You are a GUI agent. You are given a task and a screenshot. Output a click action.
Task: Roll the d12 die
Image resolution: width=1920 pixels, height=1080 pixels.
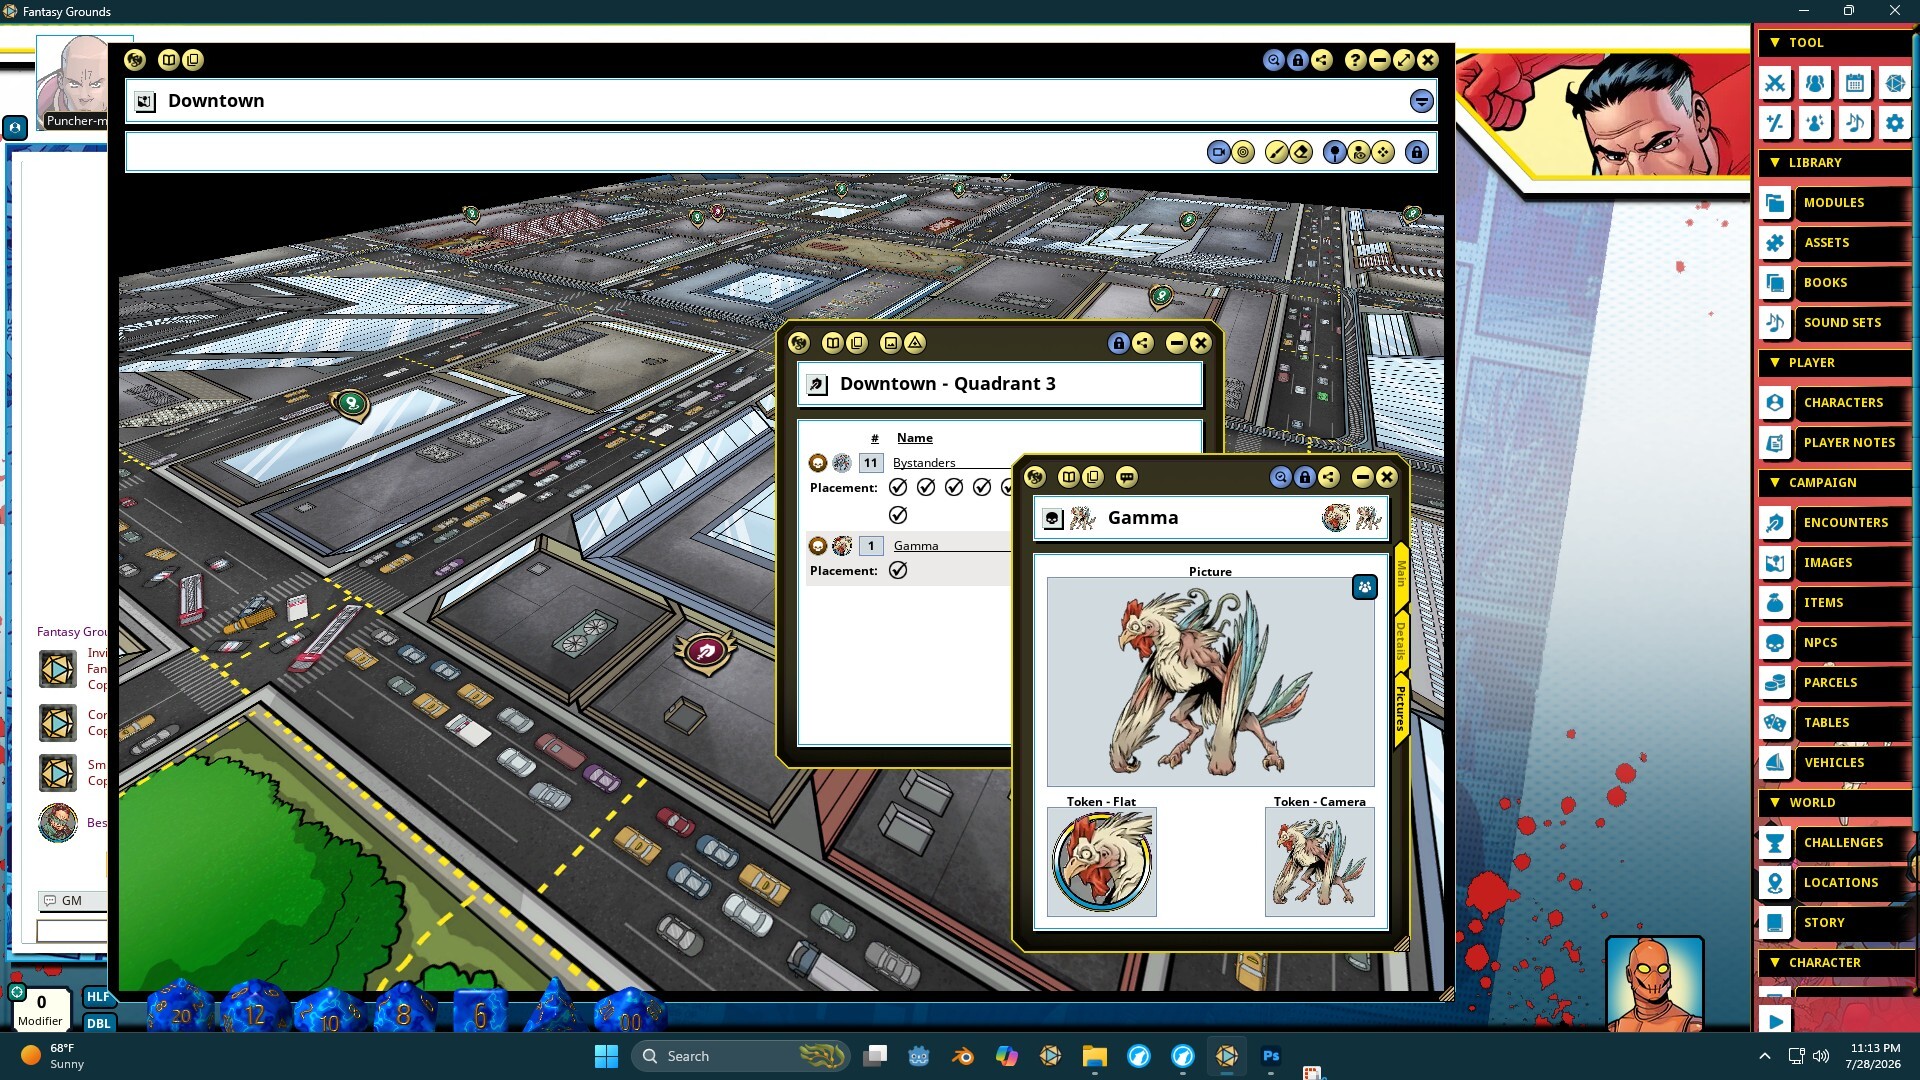pyautogui.click(x=255, y=1006)
